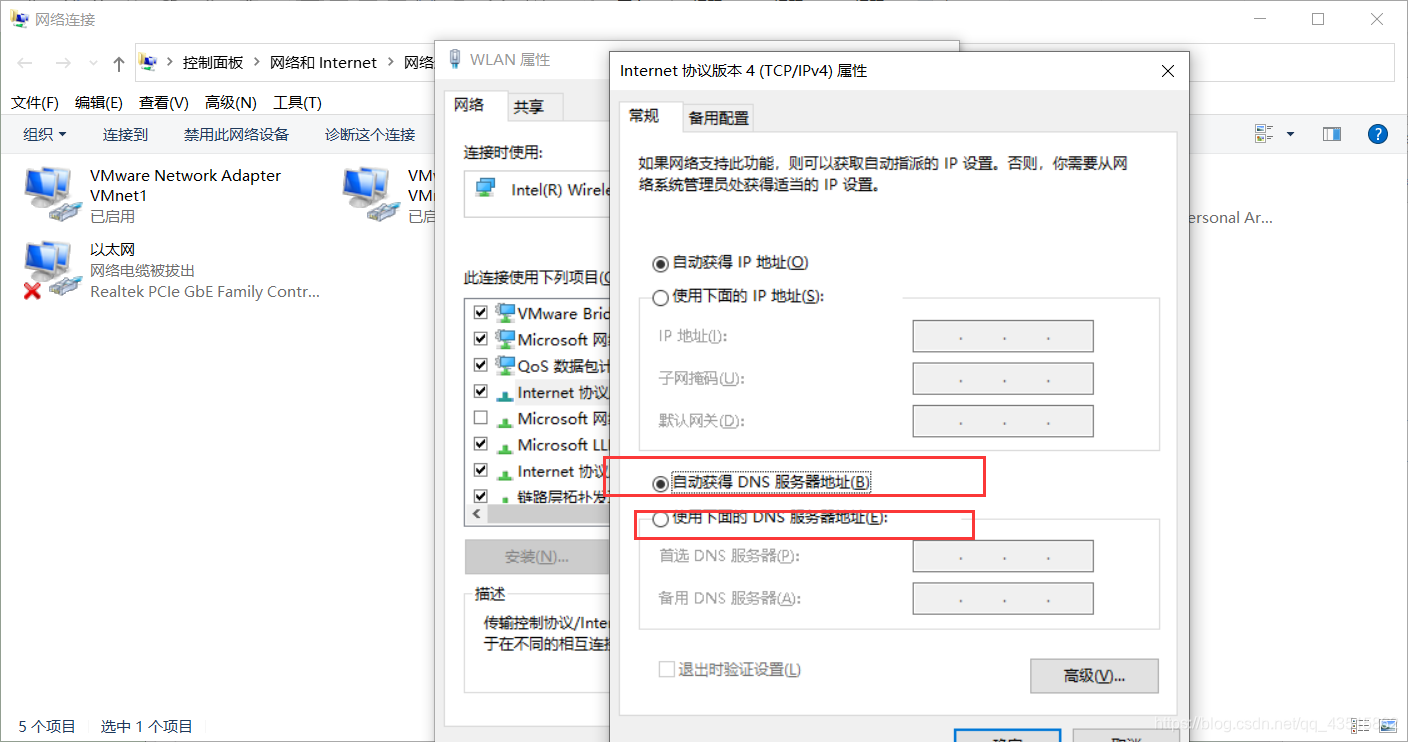Click the 网络和 Internet breadcrumb
The image size is (1408, 742).
point(324,63)
